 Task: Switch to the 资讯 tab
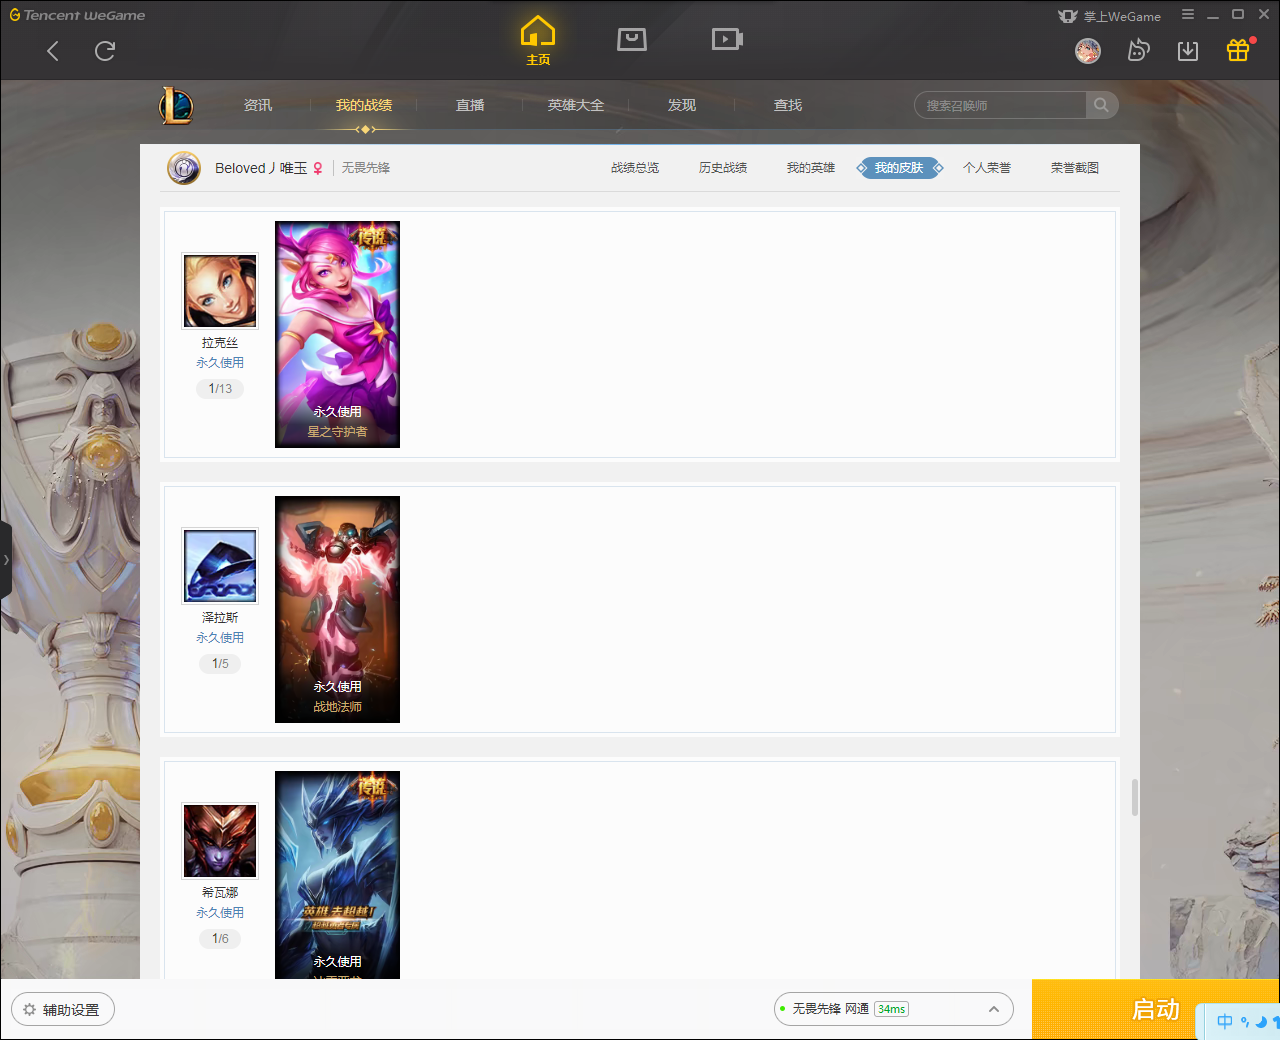tap(258, 105)
